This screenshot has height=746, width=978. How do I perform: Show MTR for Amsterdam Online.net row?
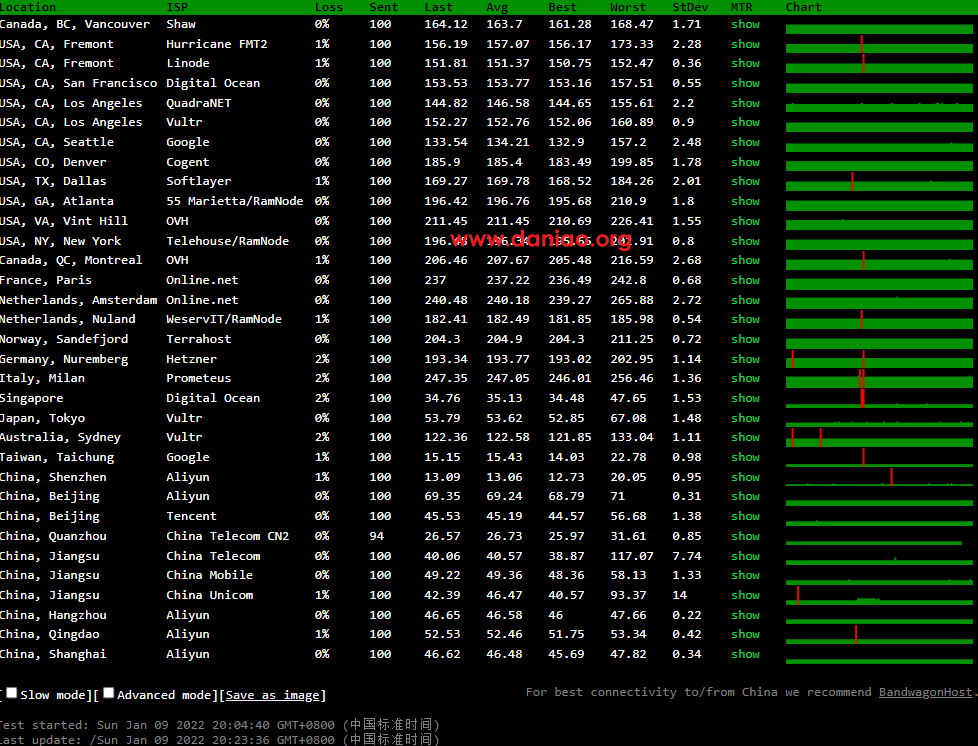tap(745, 300)
